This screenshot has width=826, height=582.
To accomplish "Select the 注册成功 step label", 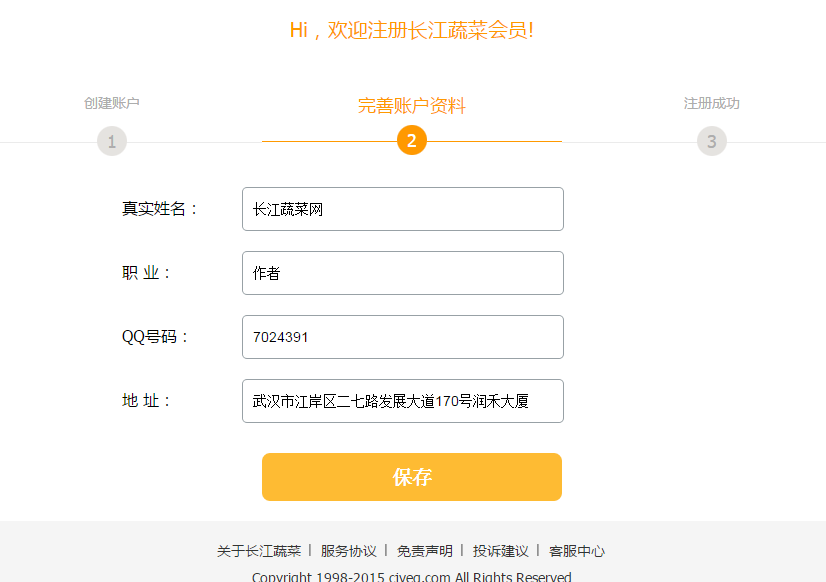I will coord(712,103).
